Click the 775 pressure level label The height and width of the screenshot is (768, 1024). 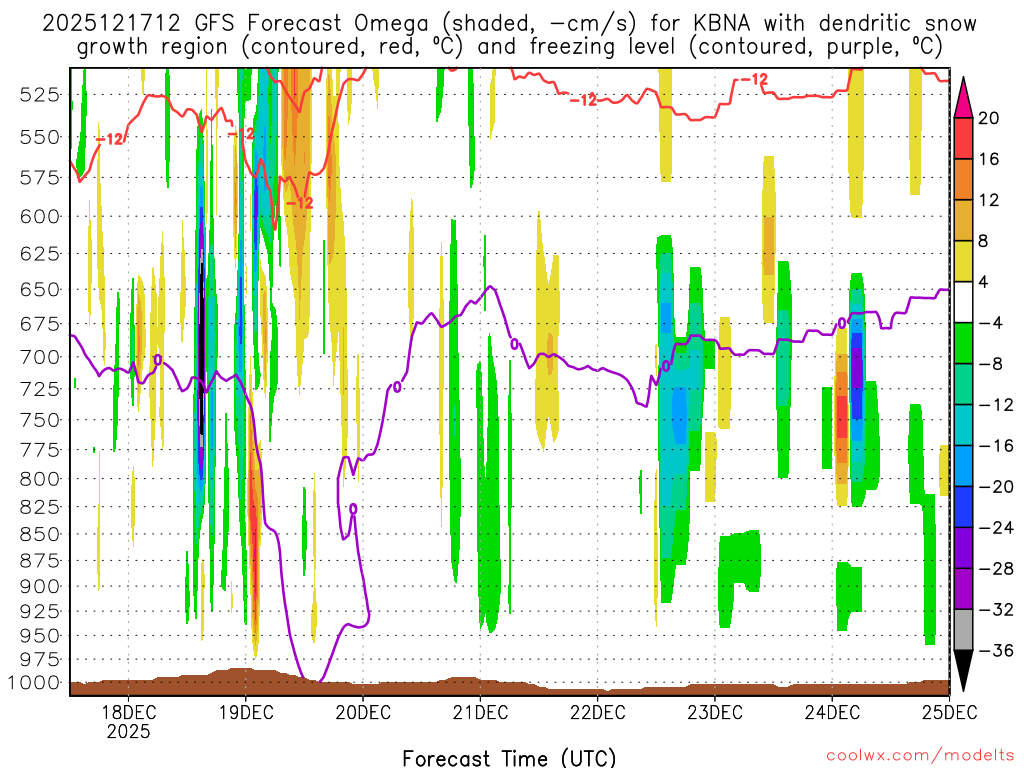(x=39, y=450)
